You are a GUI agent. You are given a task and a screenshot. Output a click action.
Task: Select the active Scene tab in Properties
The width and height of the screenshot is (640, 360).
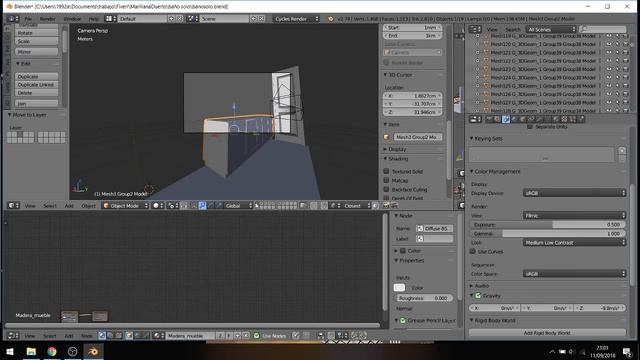click(x=506, y=119)
